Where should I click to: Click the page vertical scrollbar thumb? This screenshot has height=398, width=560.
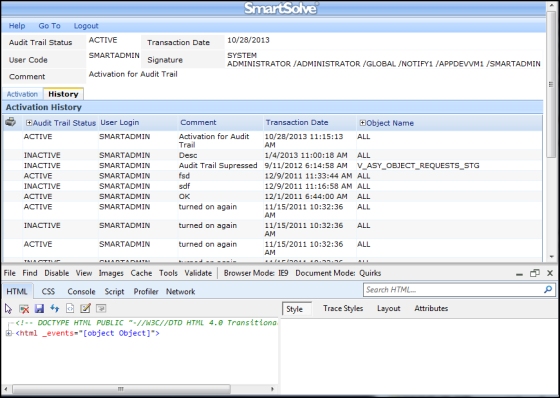pyautogui.click(x=551, y=84)
